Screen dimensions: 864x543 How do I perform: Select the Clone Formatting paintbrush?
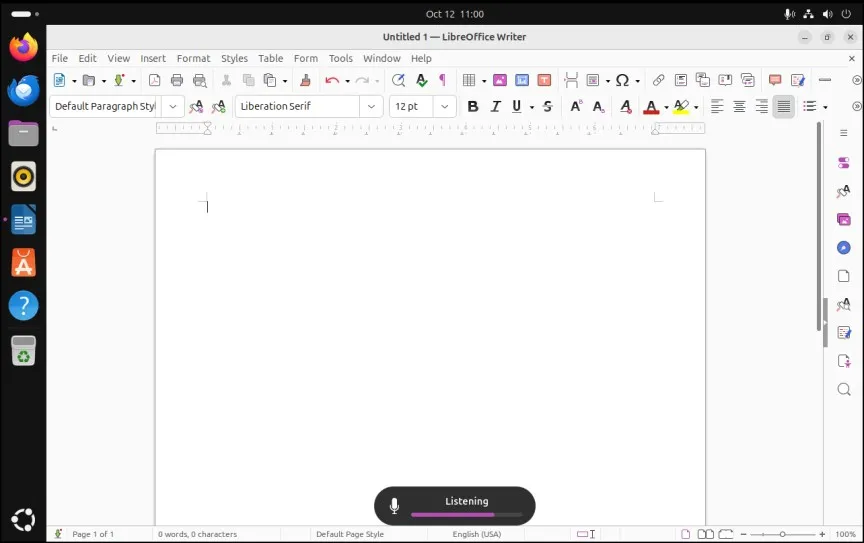point(305,80)
